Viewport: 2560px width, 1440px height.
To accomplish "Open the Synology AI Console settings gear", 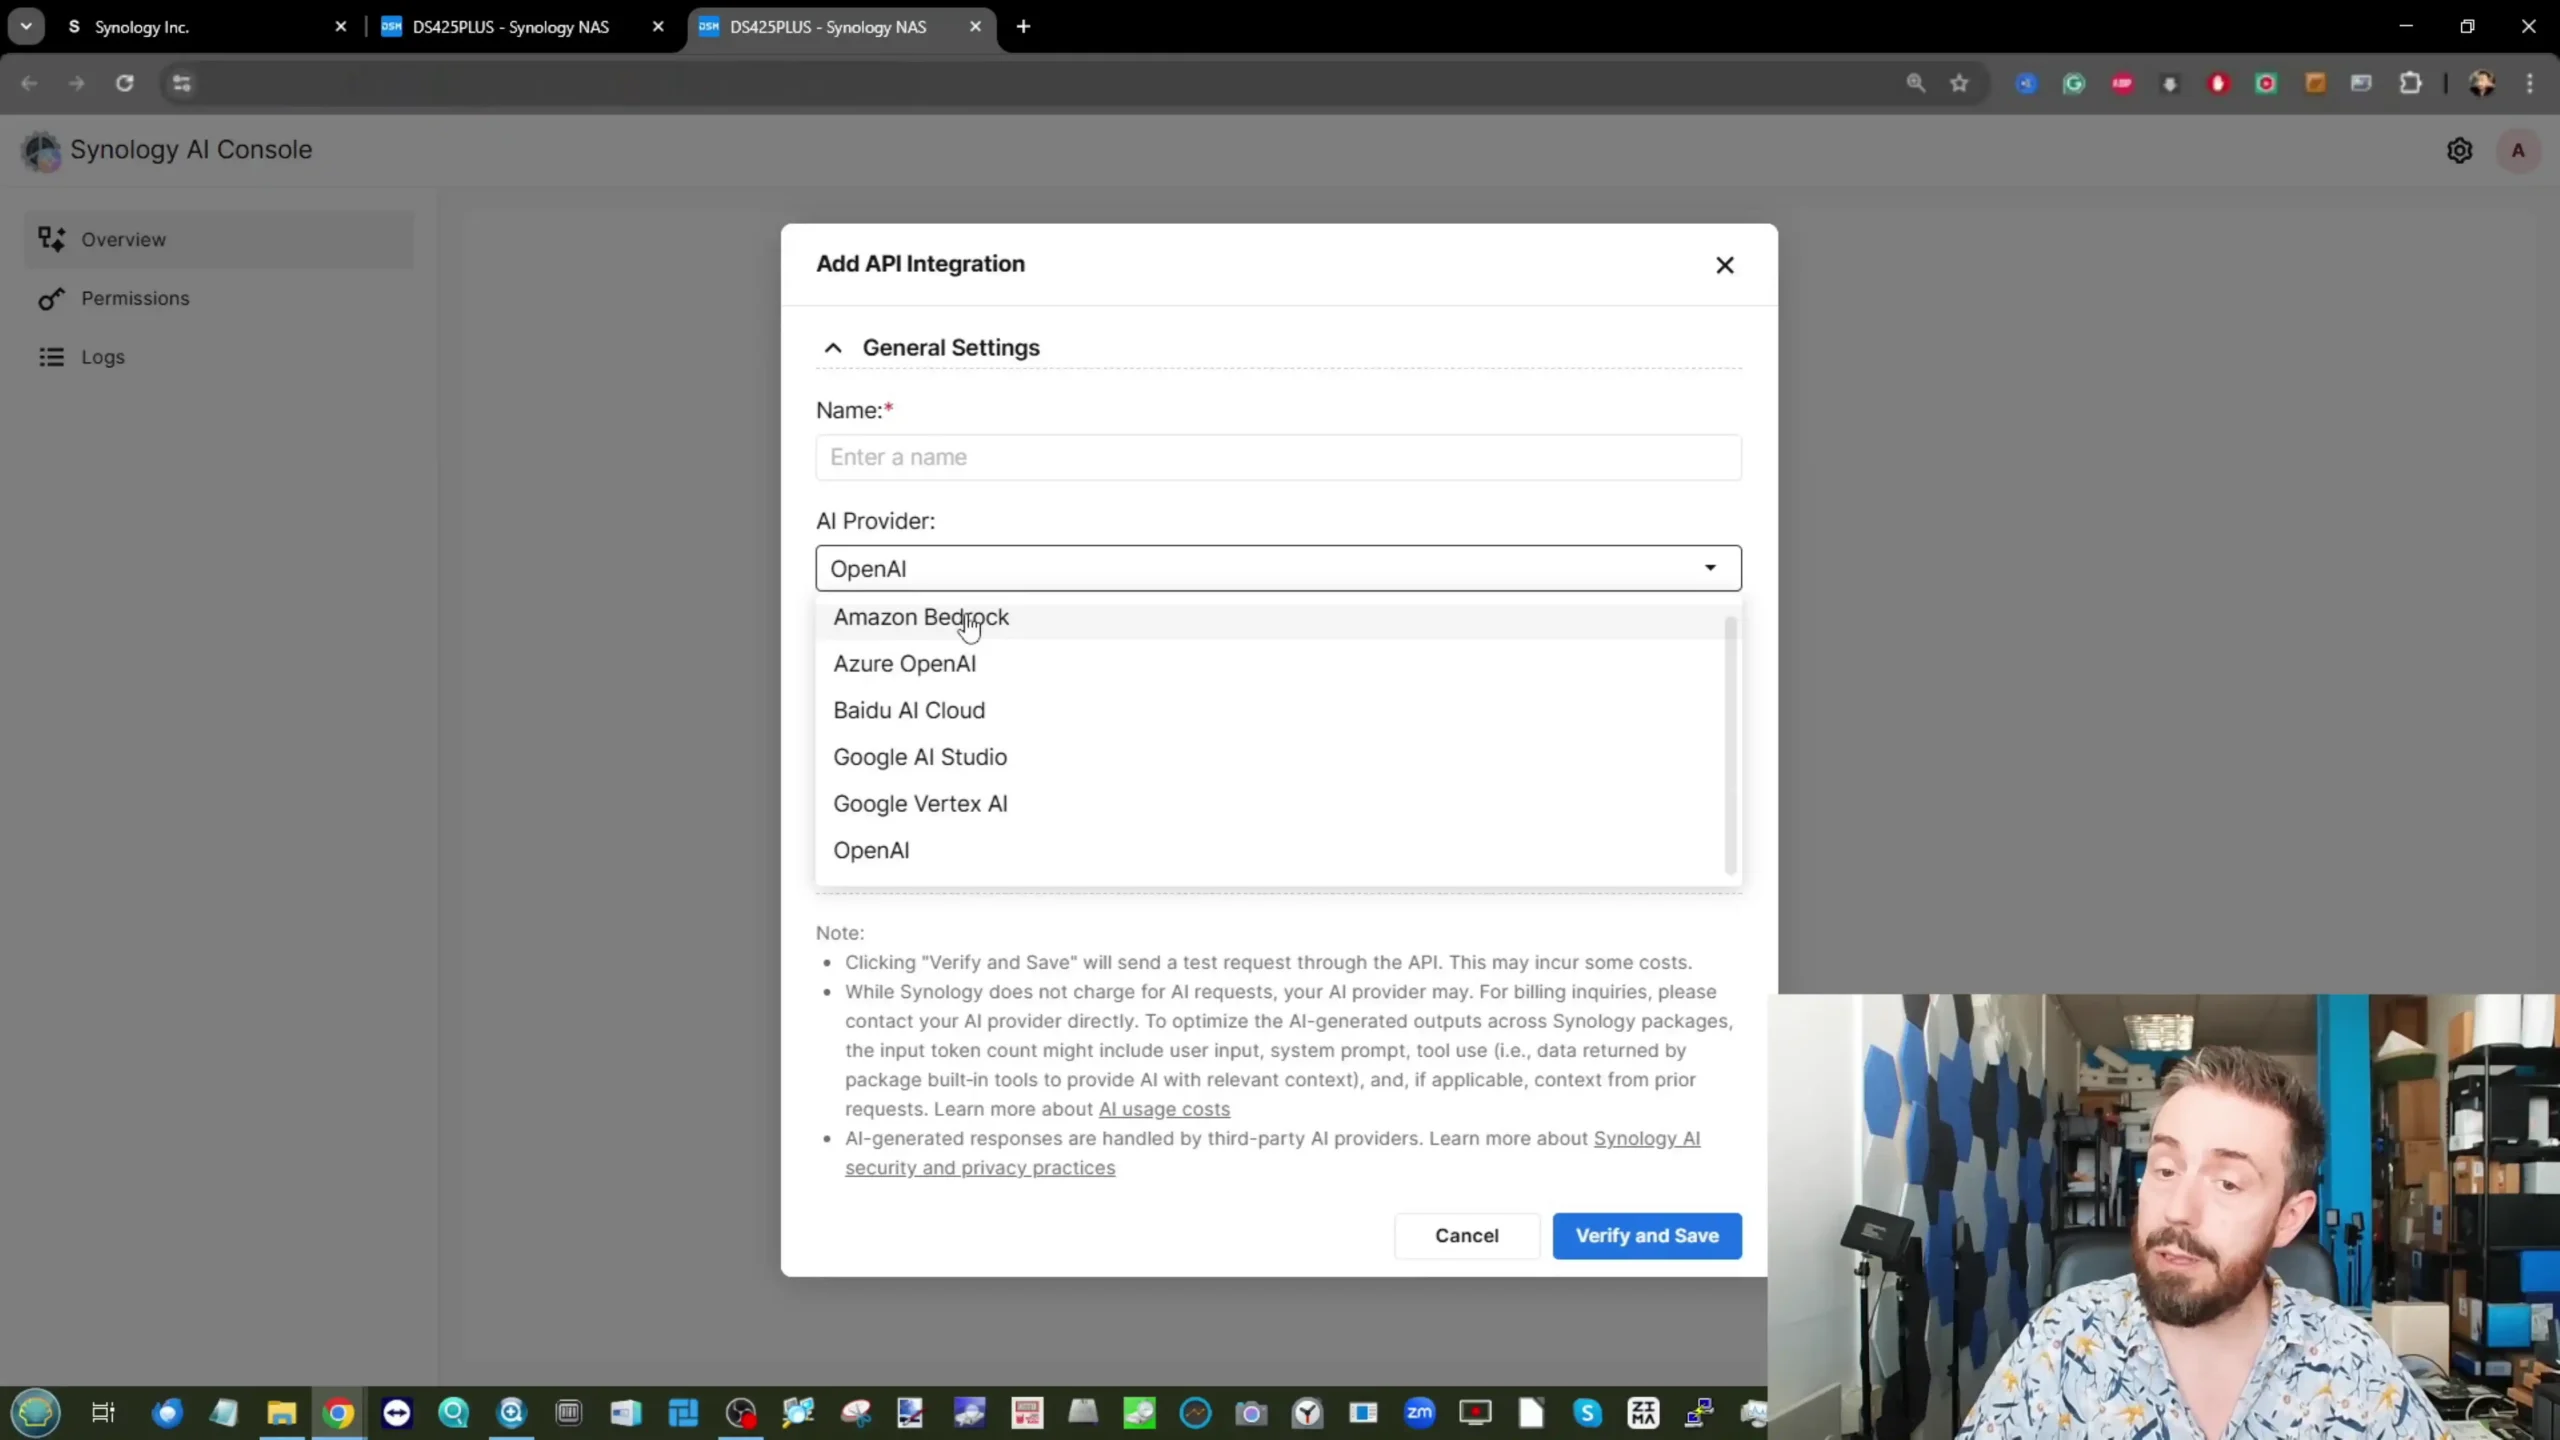I will [2459, 150].
